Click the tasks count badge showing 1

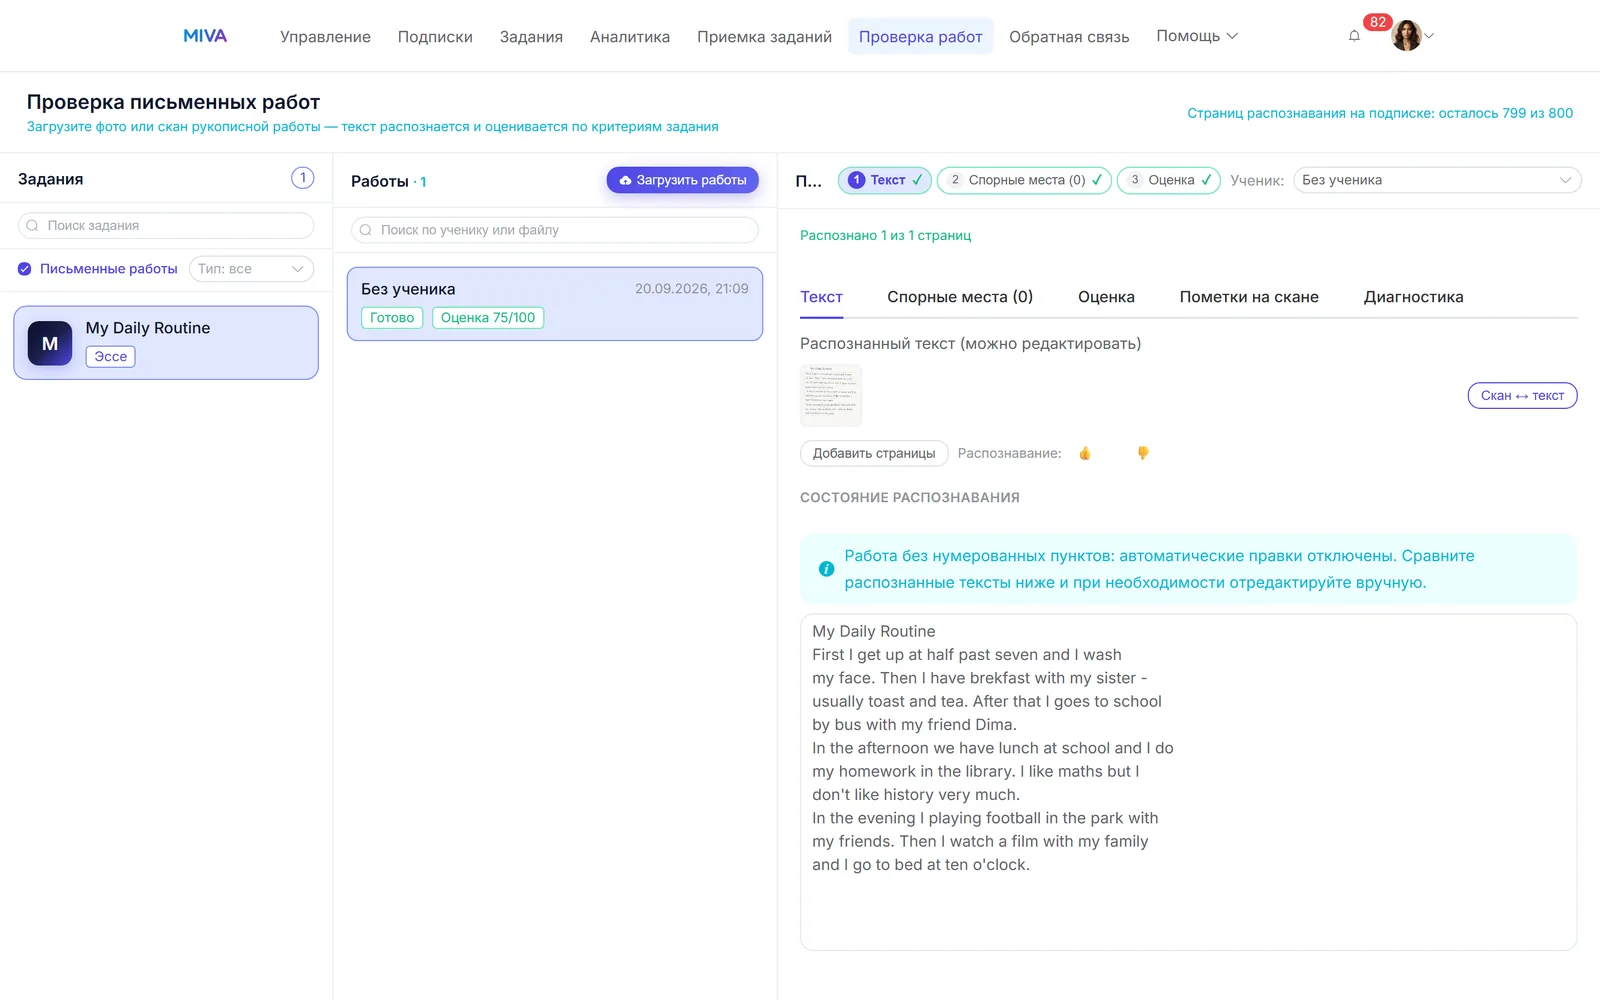click(302, 178)
